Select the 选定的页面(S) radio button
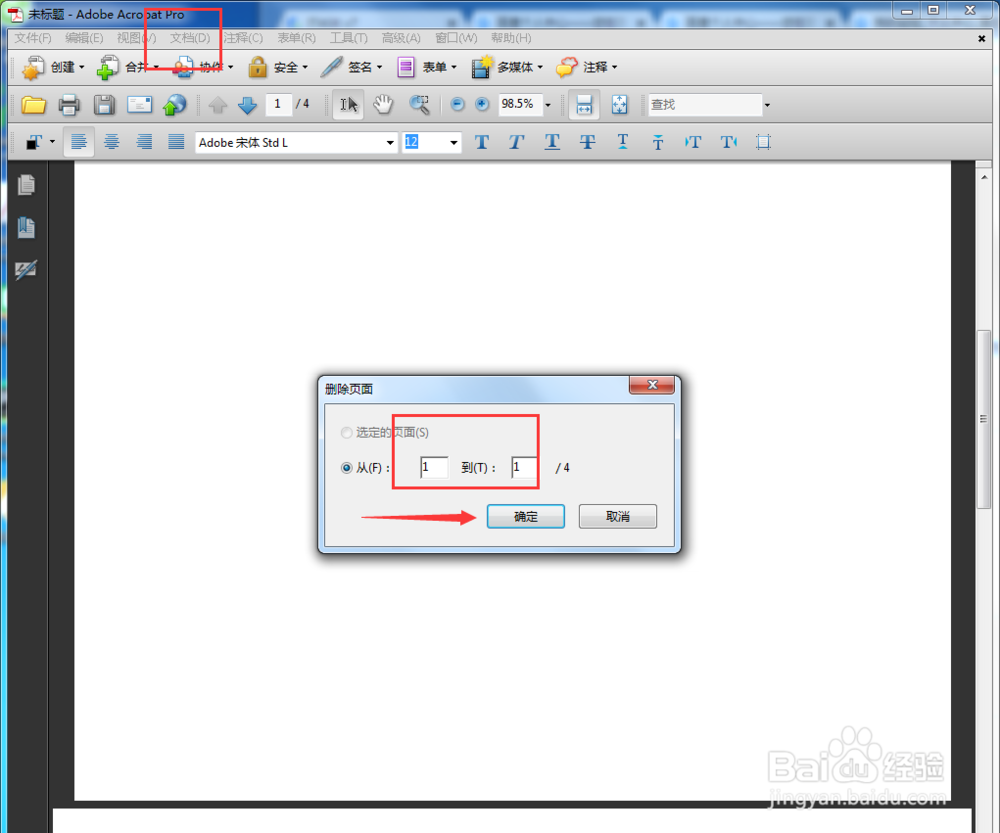Viewport: 1000px width, 833px height. 346,433
